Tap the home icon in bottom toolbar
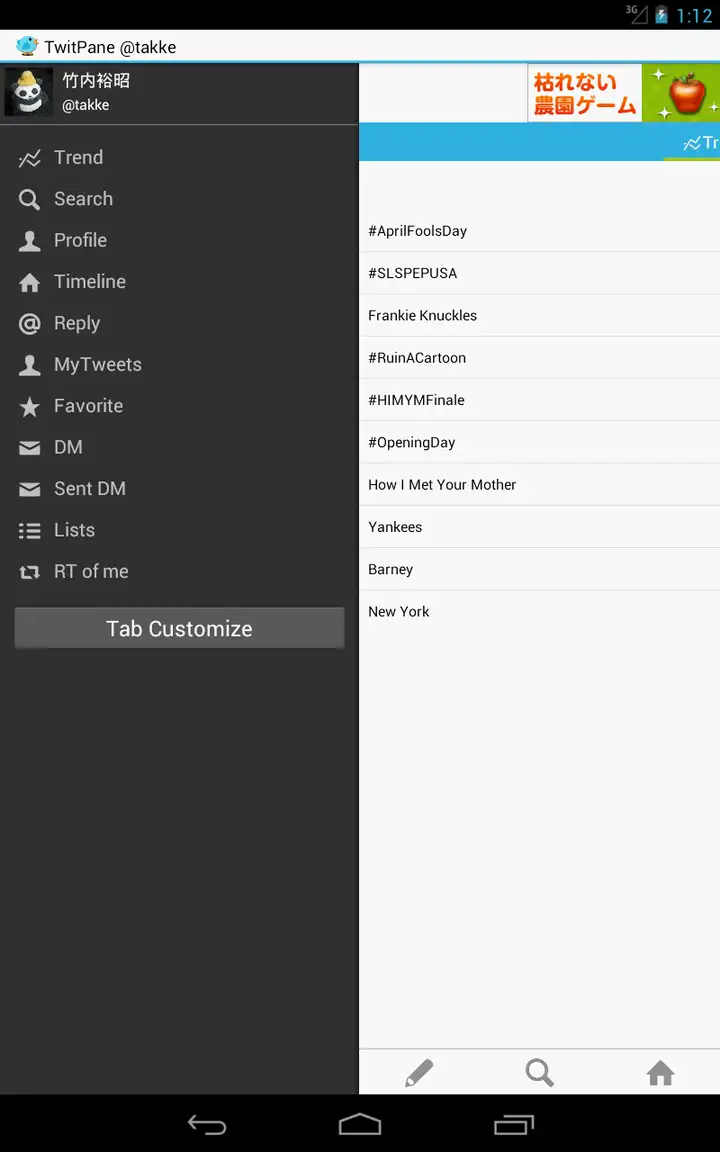720x1152 pixels. [660, 1073]
